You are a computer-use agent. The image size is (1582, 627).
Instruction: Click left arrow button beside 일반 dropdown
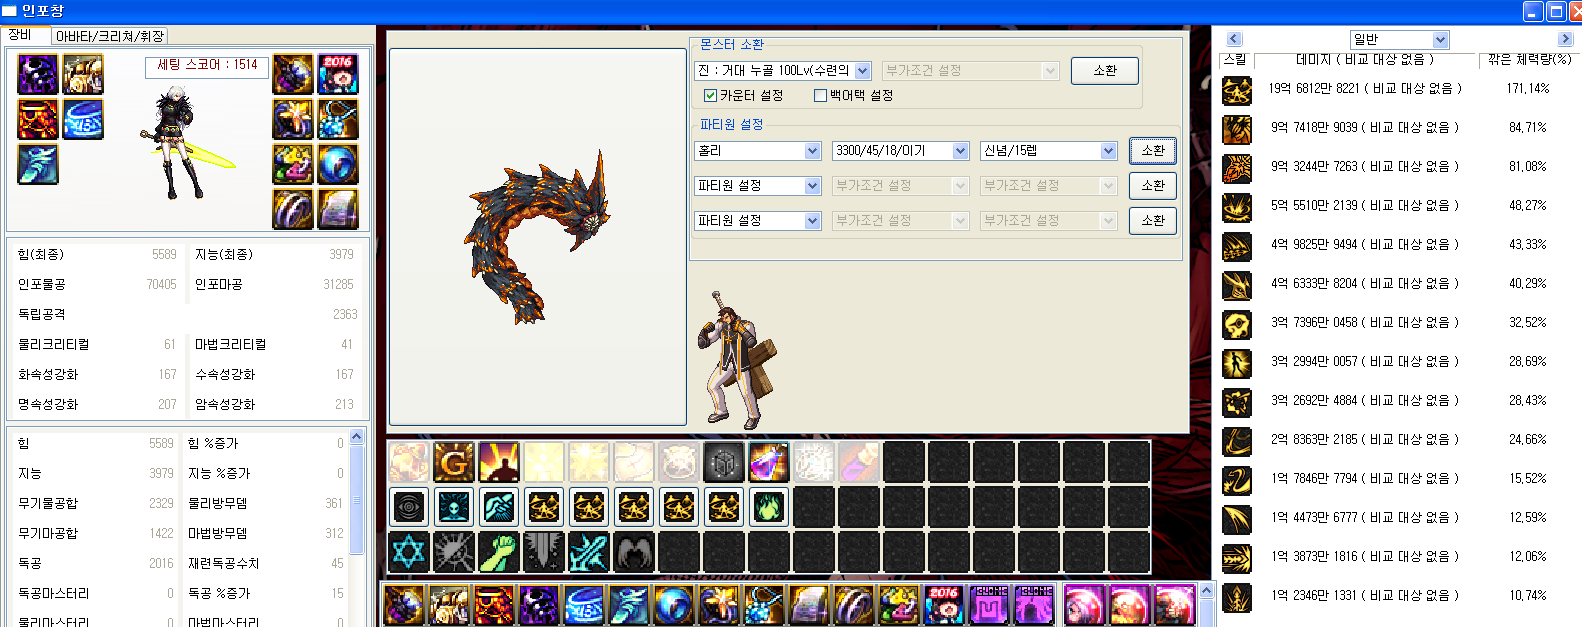1234,39
